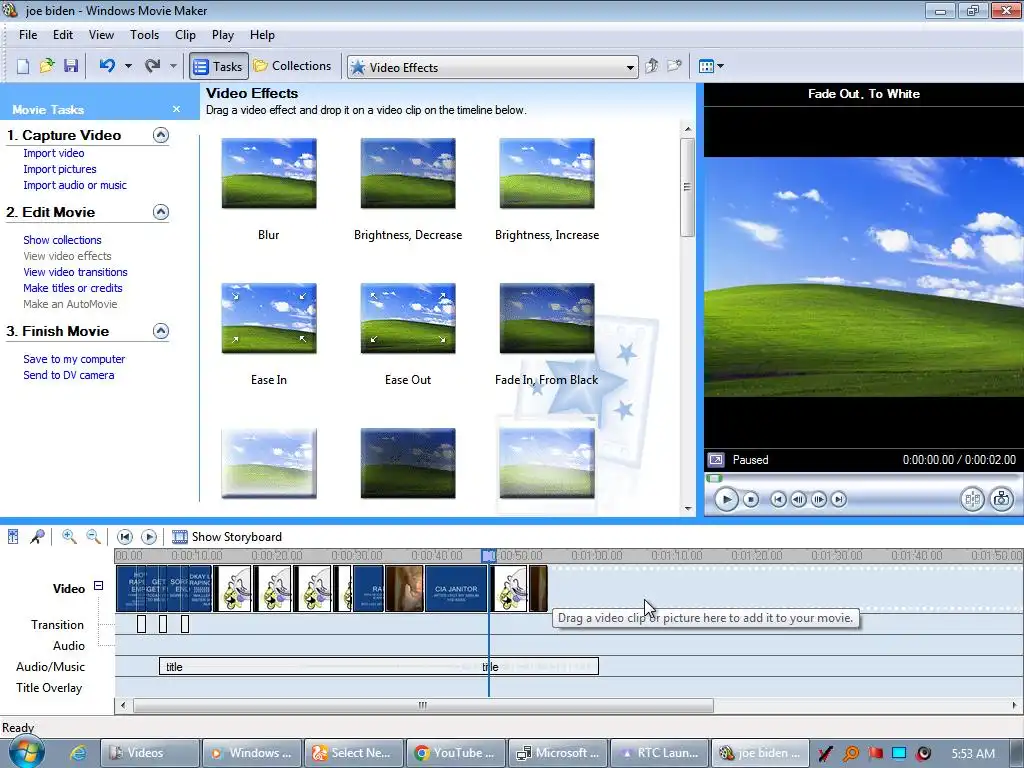Click Save to my computer link
The image size is (1024, 768).
[74, 359]
